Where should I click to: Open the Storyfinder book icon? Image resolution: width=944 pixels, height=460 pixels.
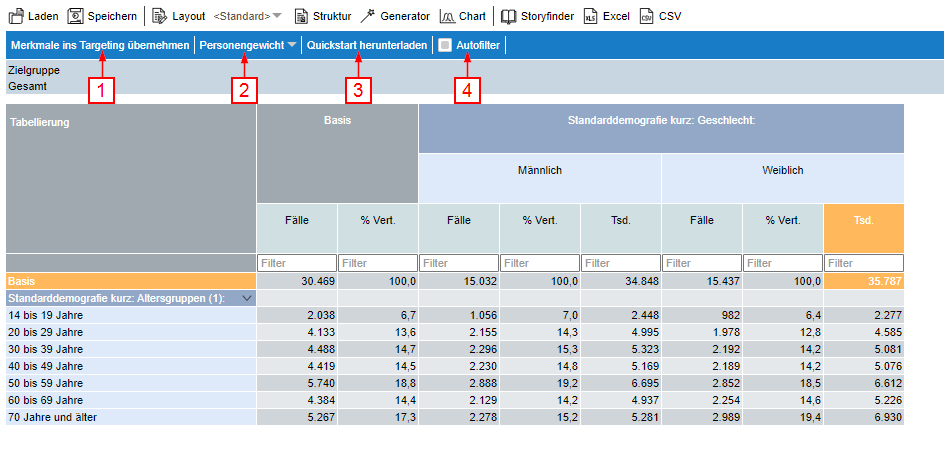pyautogui.click(x=509, y=16)
